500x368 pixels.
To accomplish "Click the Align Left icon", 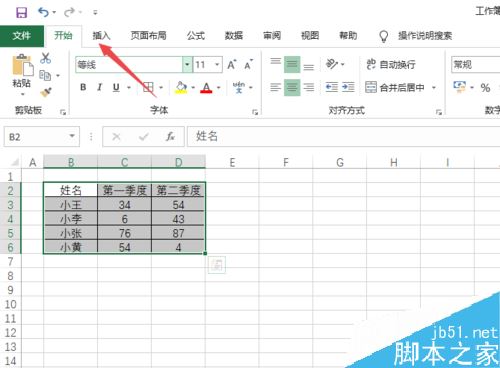I will tap(275, 87).
